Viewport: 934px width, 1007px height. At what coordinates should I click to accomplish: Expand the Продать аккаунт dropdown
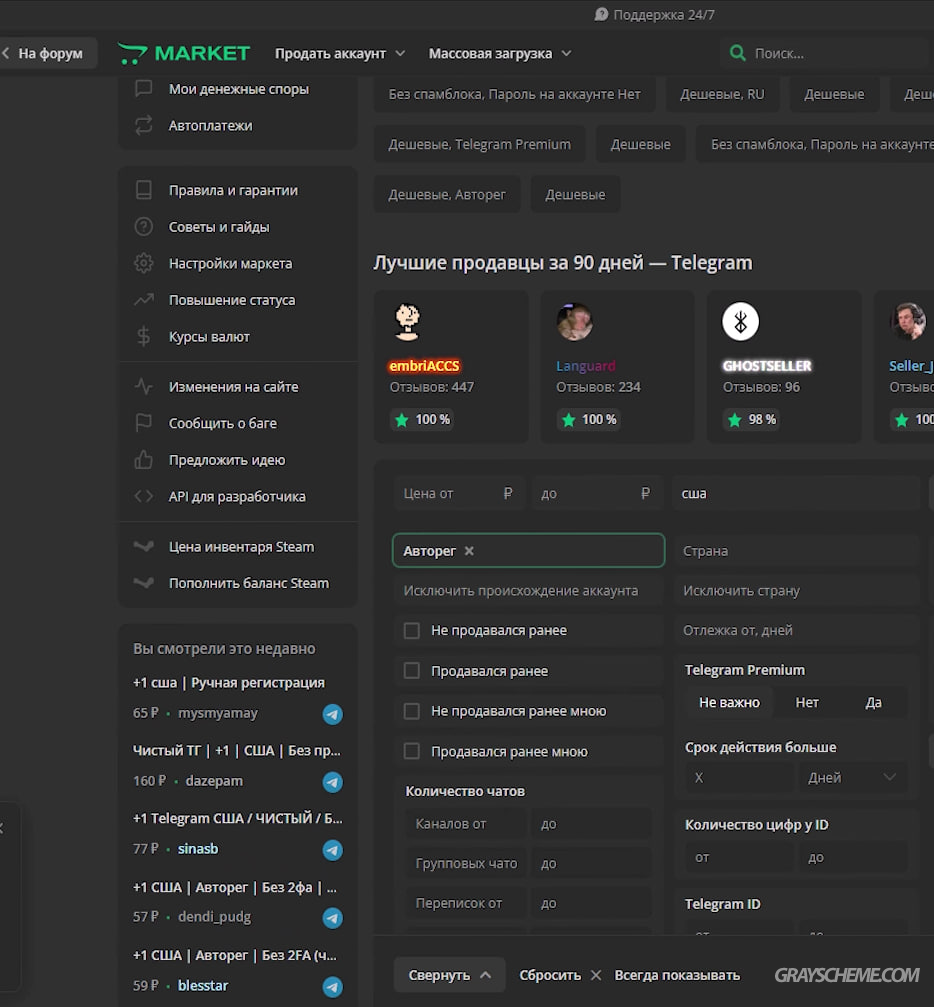pos(340,53)
